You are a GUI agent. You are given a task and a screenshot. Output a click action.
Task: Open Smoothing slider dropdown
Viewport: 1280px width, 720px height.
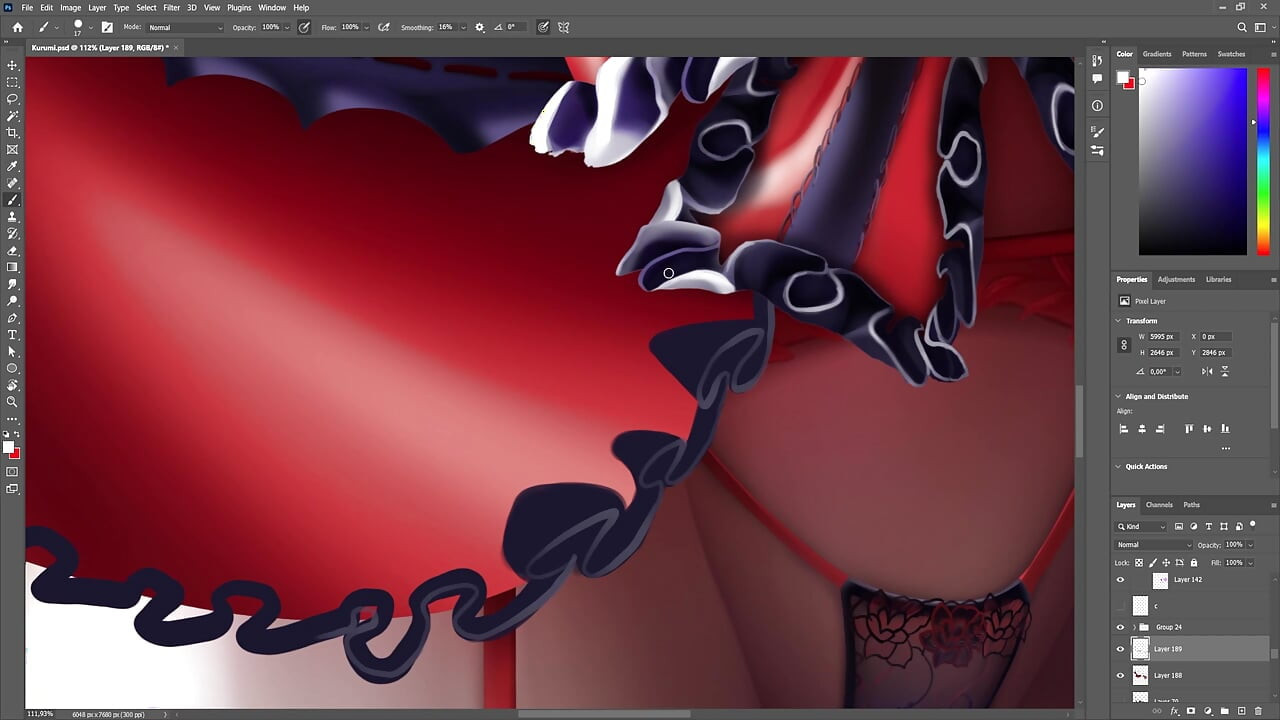[461, 27]
